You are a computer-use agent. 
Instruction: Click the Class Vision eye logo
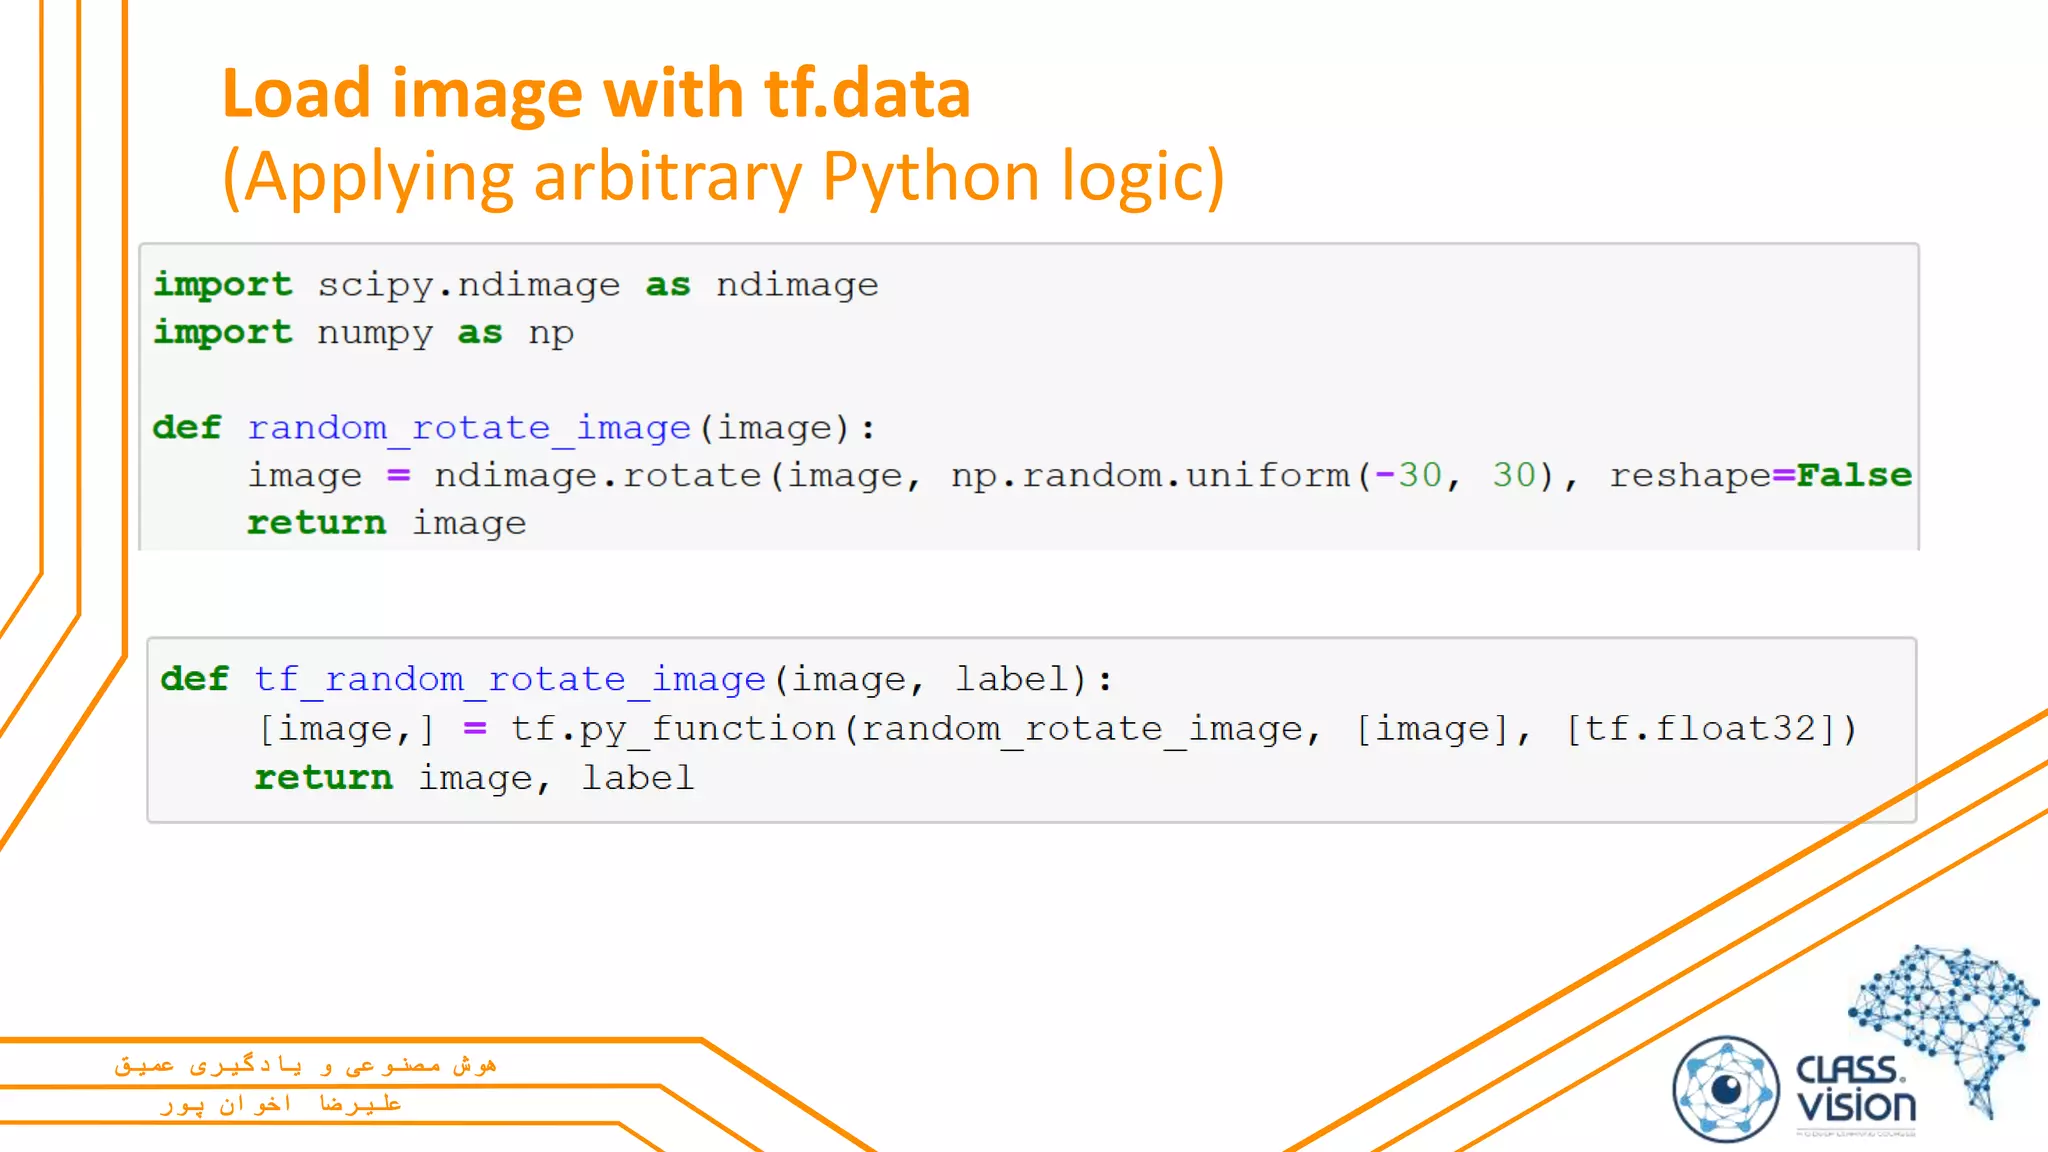(1726, 1089)
